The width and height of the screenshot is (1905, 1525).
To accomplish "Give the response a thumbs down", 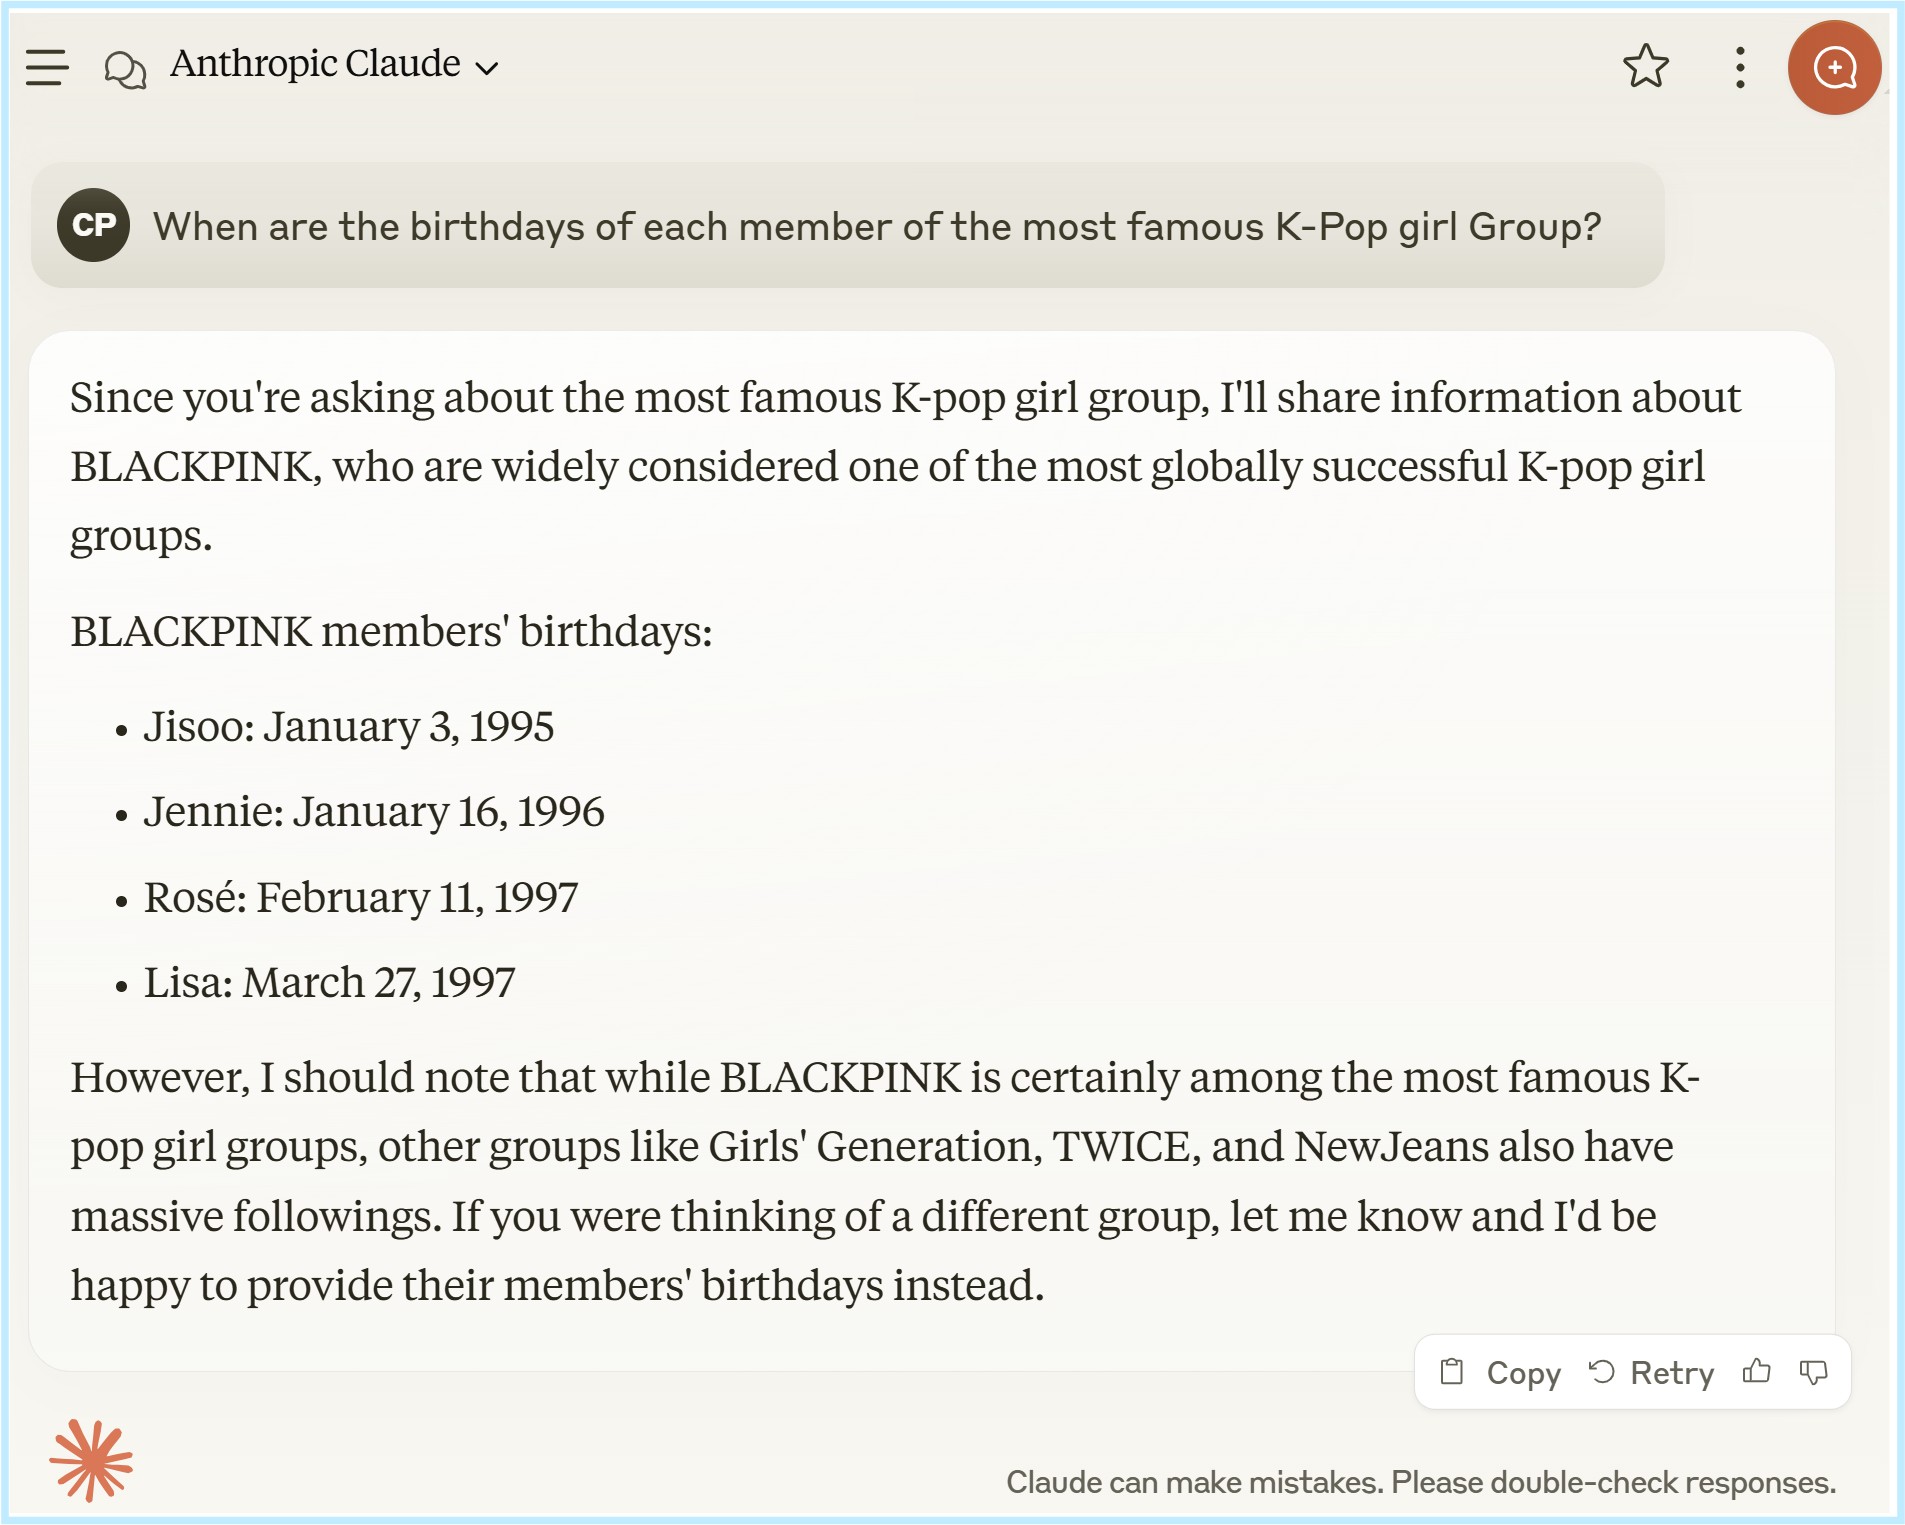I will 1813,1372.
